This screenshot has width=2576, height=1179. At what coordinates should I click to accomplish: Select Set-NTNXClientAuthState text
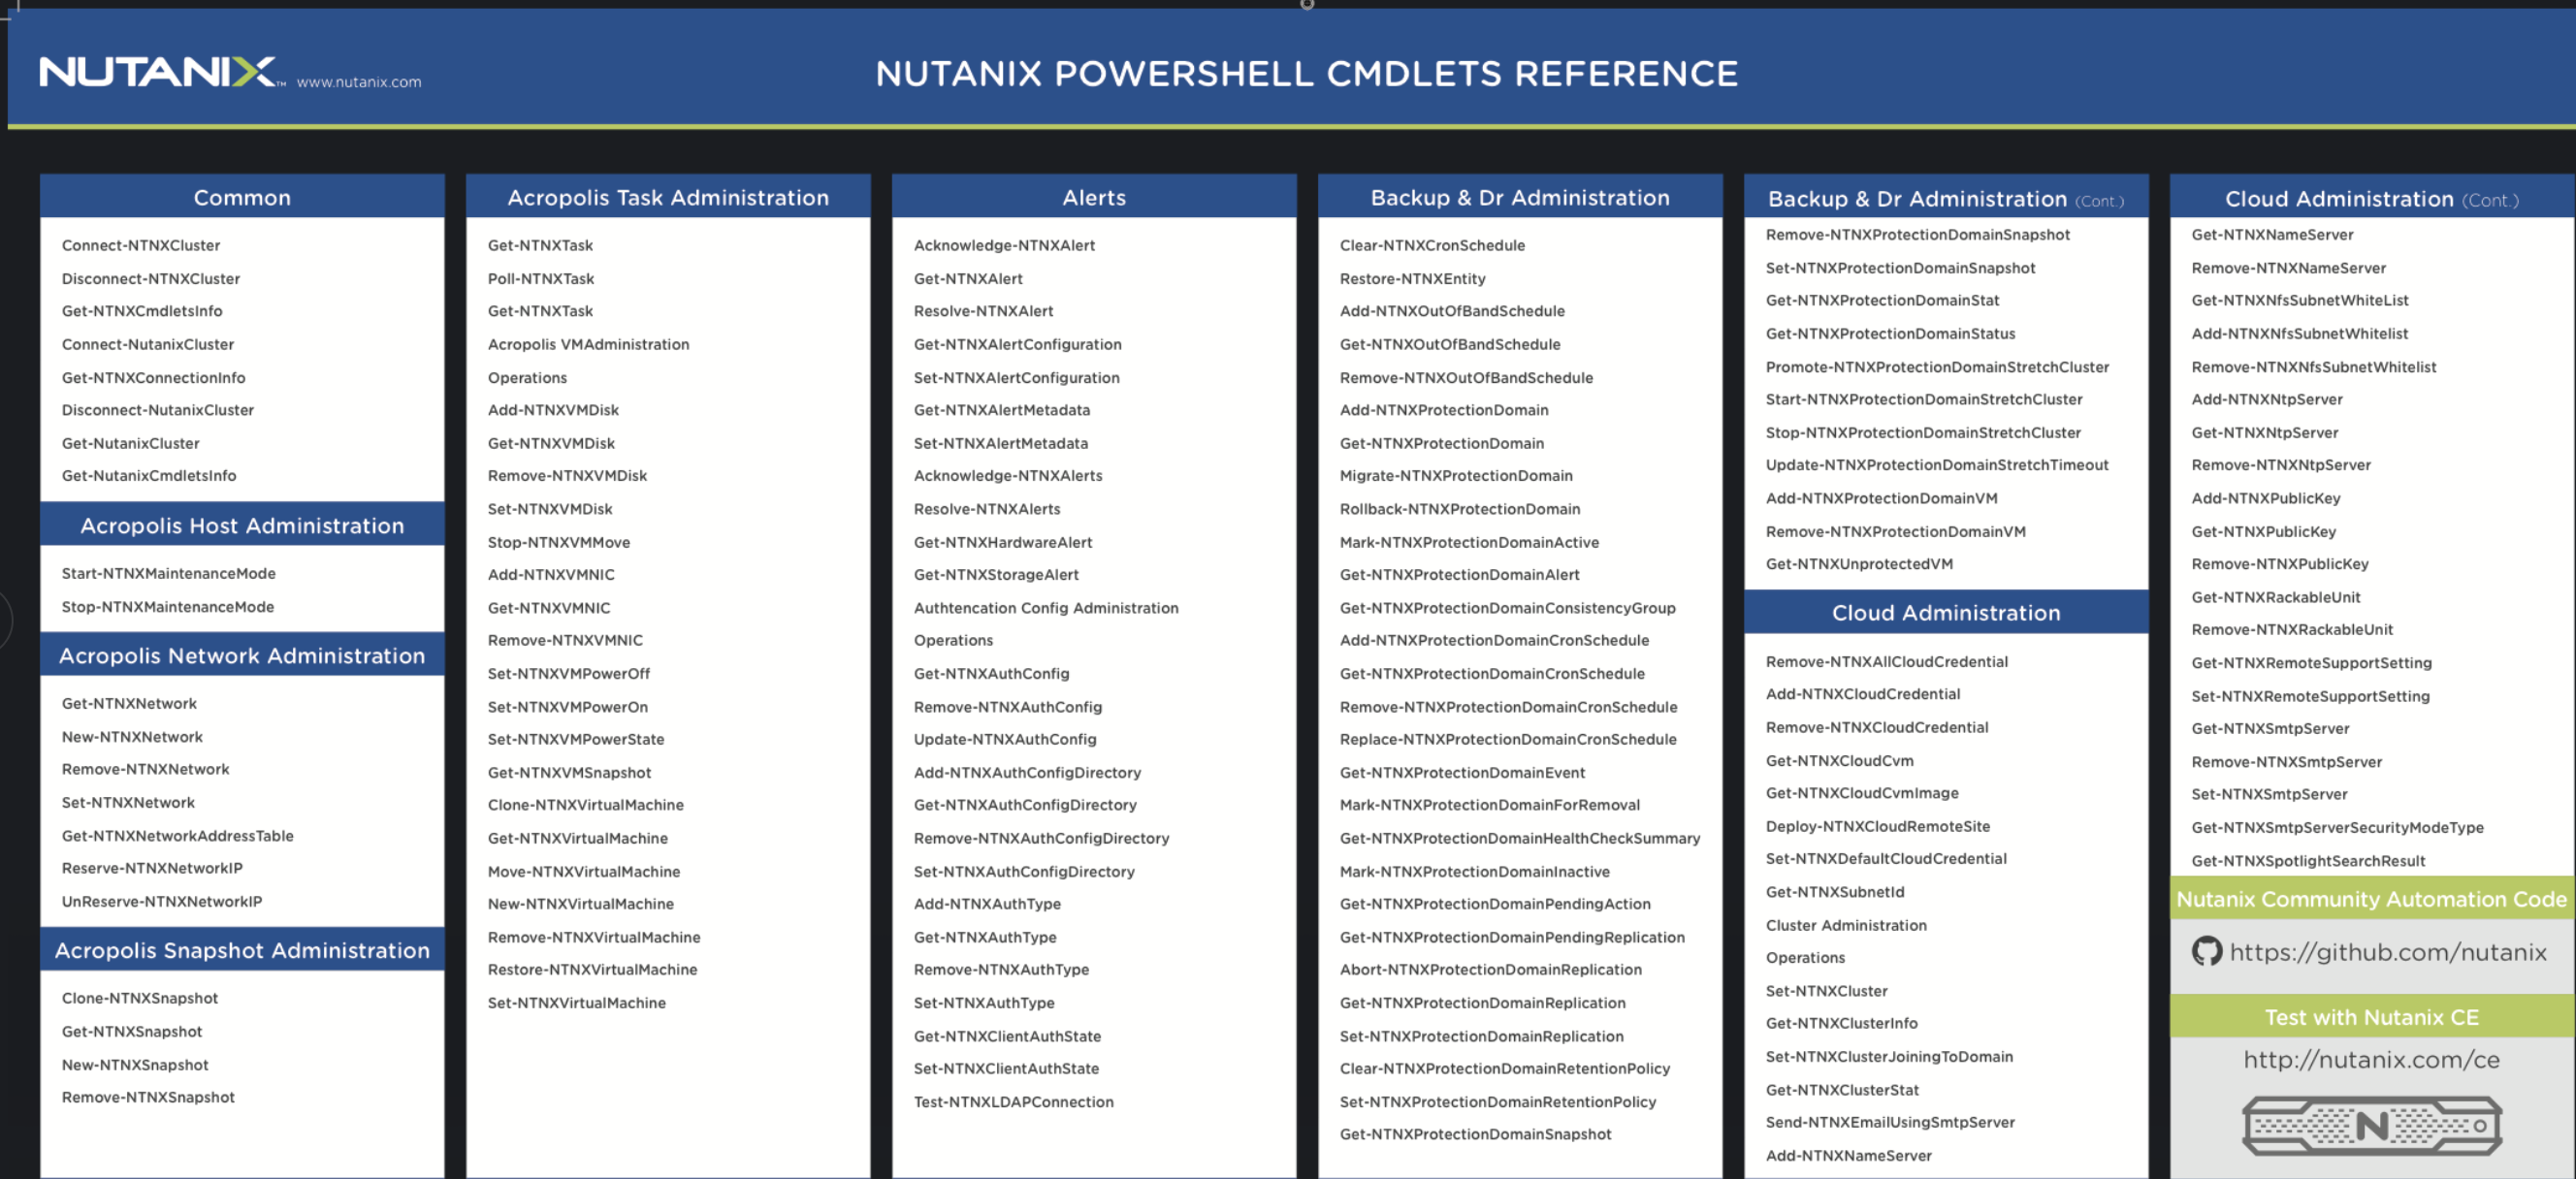(x=1006, y=1068)
